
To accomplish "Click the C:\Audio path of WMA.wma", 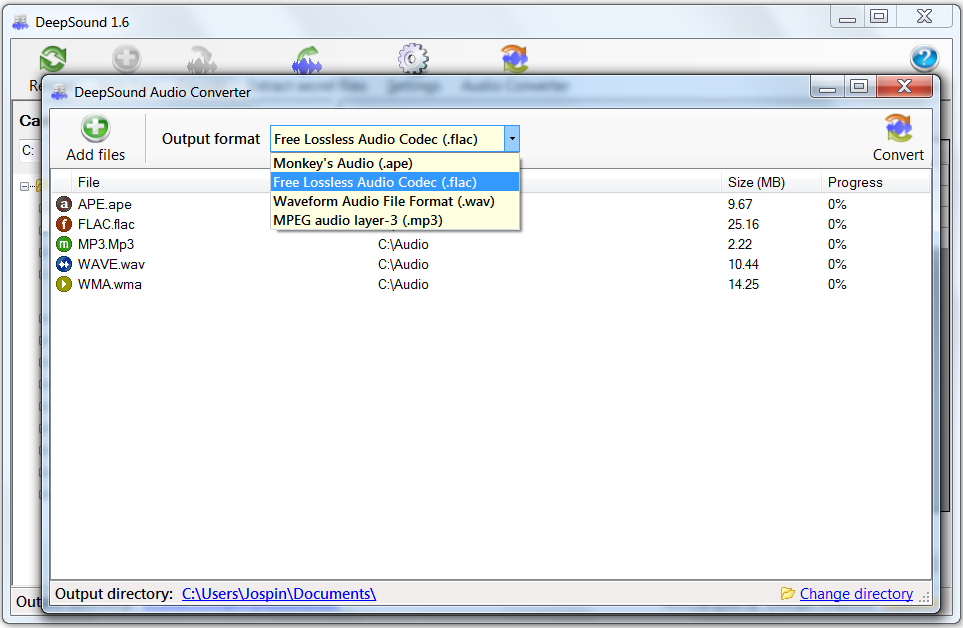I will coord(403,284).
